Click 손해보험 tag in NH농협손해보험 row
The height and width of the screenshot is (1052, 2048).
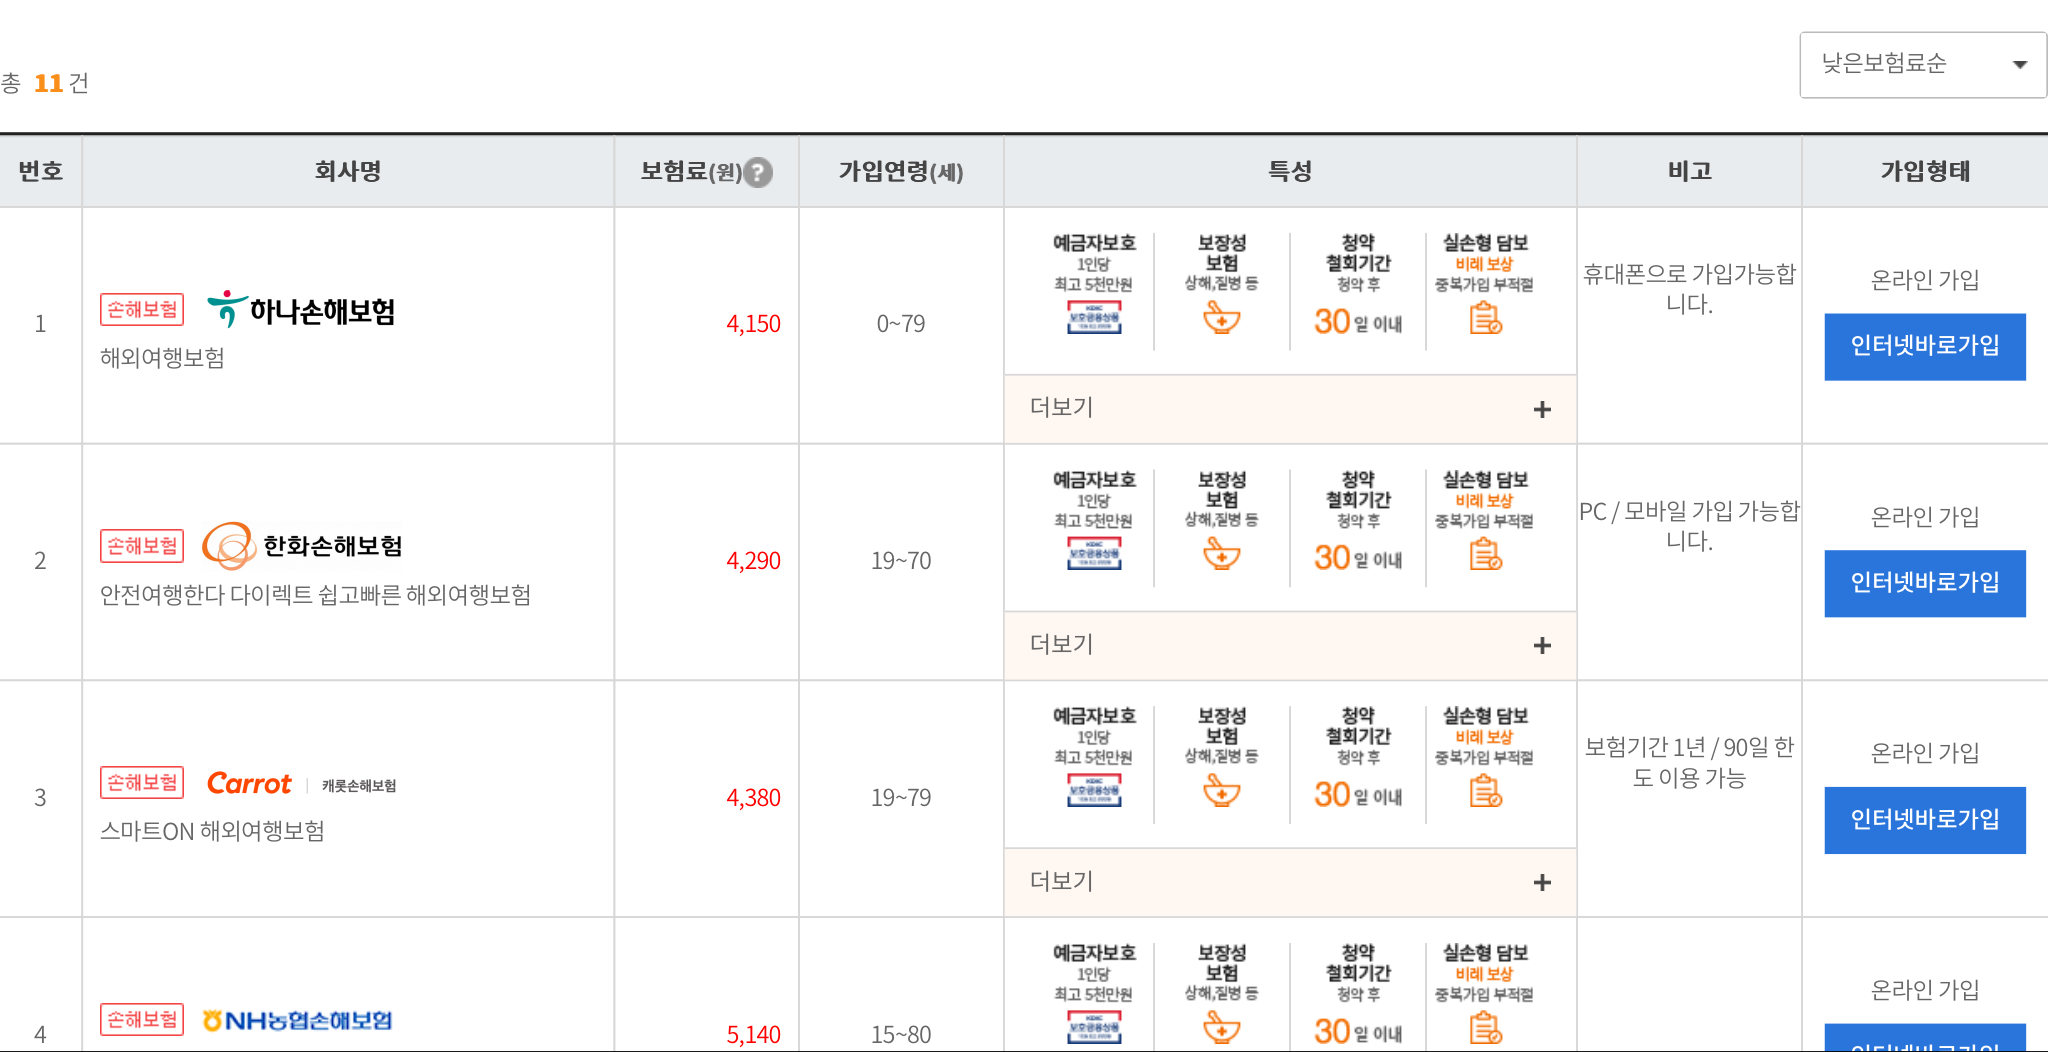click(x=142, y=1020)
